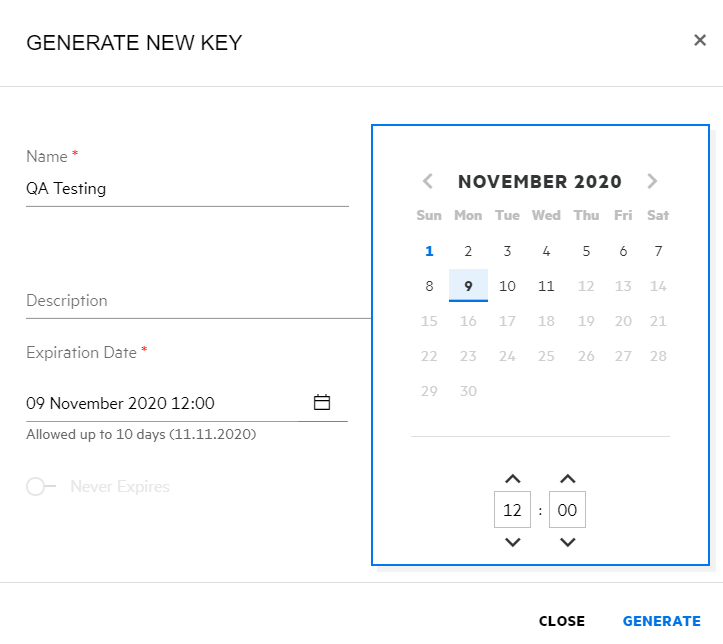Viewport: 723px width, 644px height.
Task: Go to next month in calendar
Action: click(x=652, y=181)
